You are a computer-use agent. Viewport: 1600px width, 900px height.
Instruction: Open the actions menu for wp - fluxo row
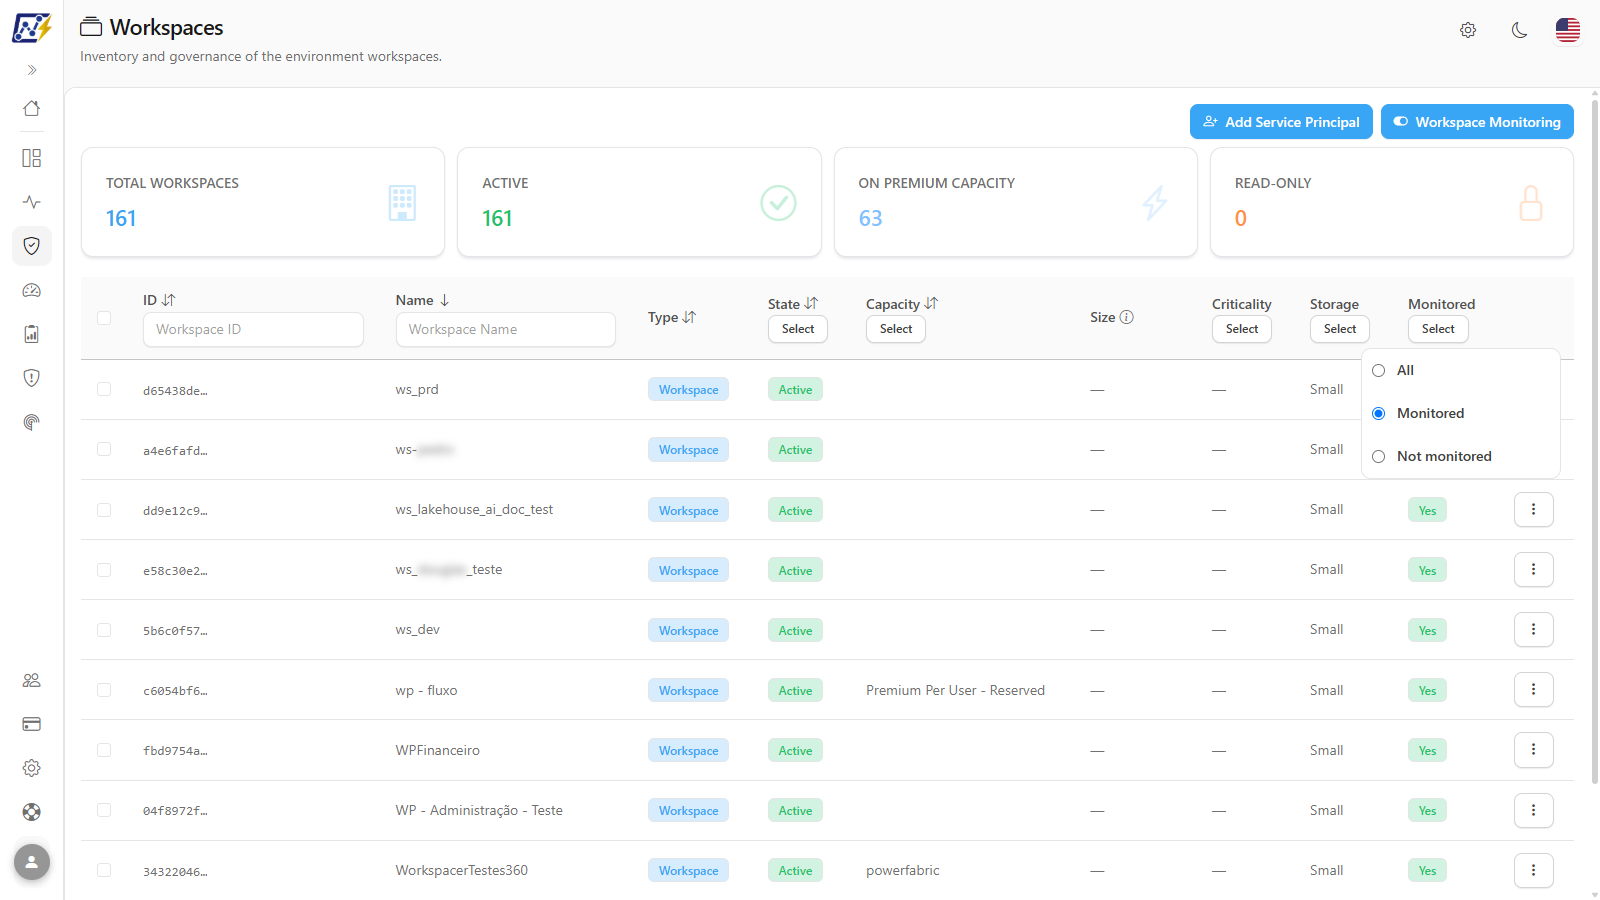1534,690
